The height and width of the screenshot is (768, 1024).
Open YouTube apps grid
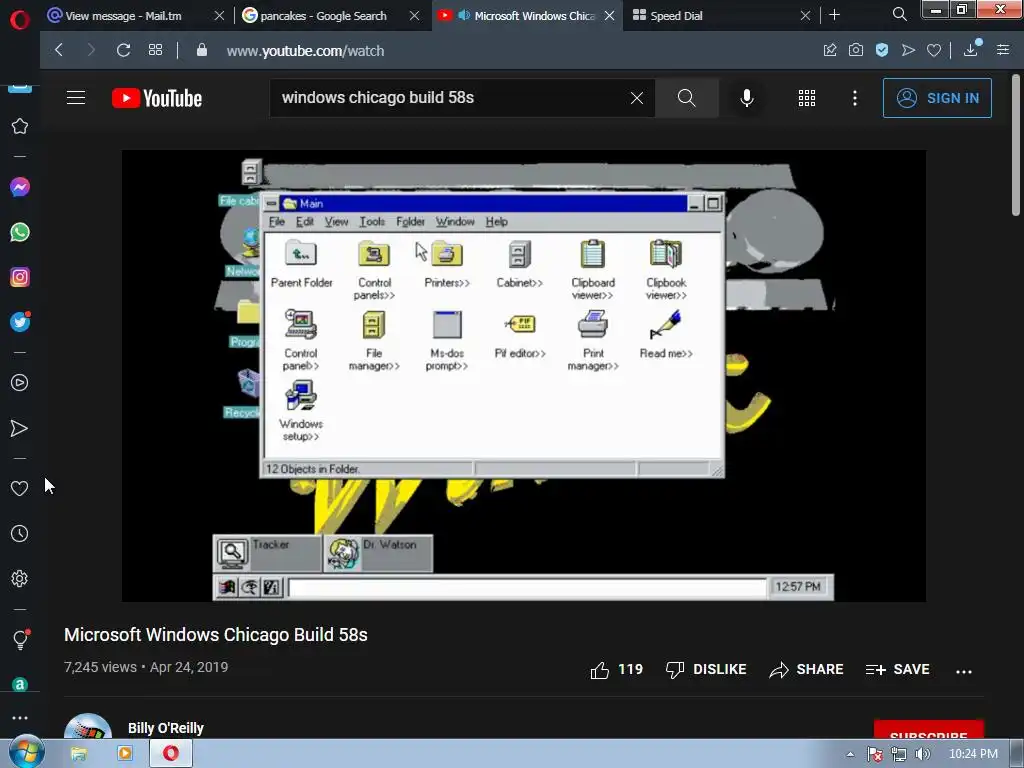(807, 98)
